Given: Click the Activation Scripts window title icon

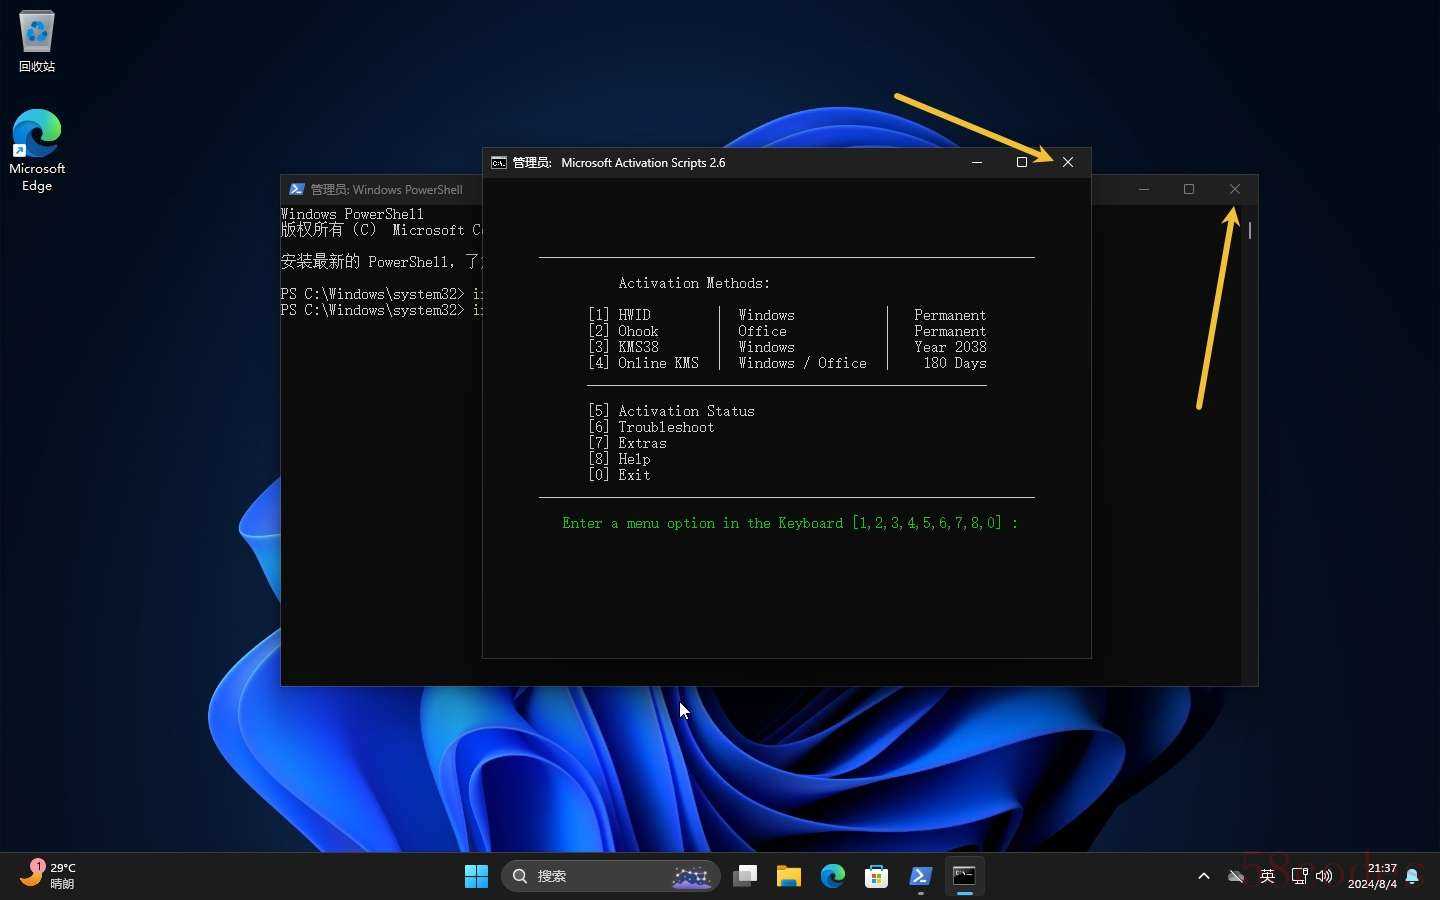Looking at the screenshot, I should (499, 162).
